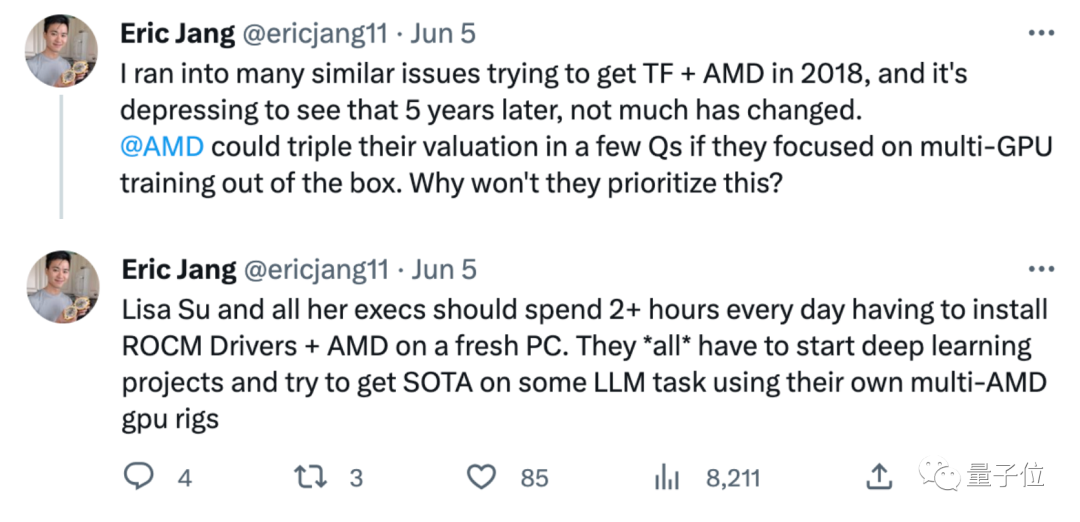
Task: Click the 8,211 views count
Action: coord(733,478)
